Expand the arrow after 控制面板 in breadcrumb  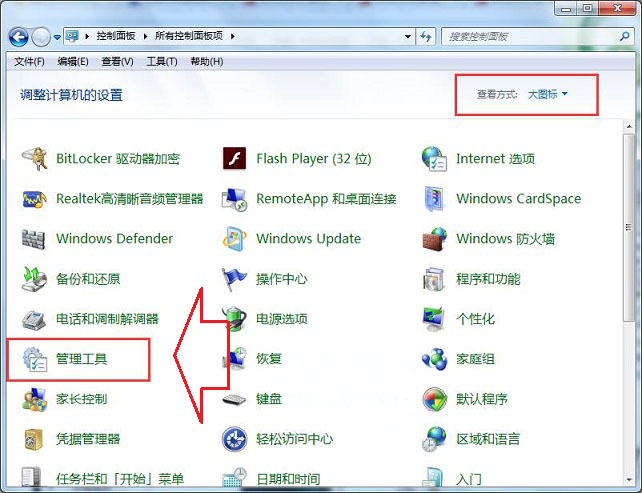[145, 36]
